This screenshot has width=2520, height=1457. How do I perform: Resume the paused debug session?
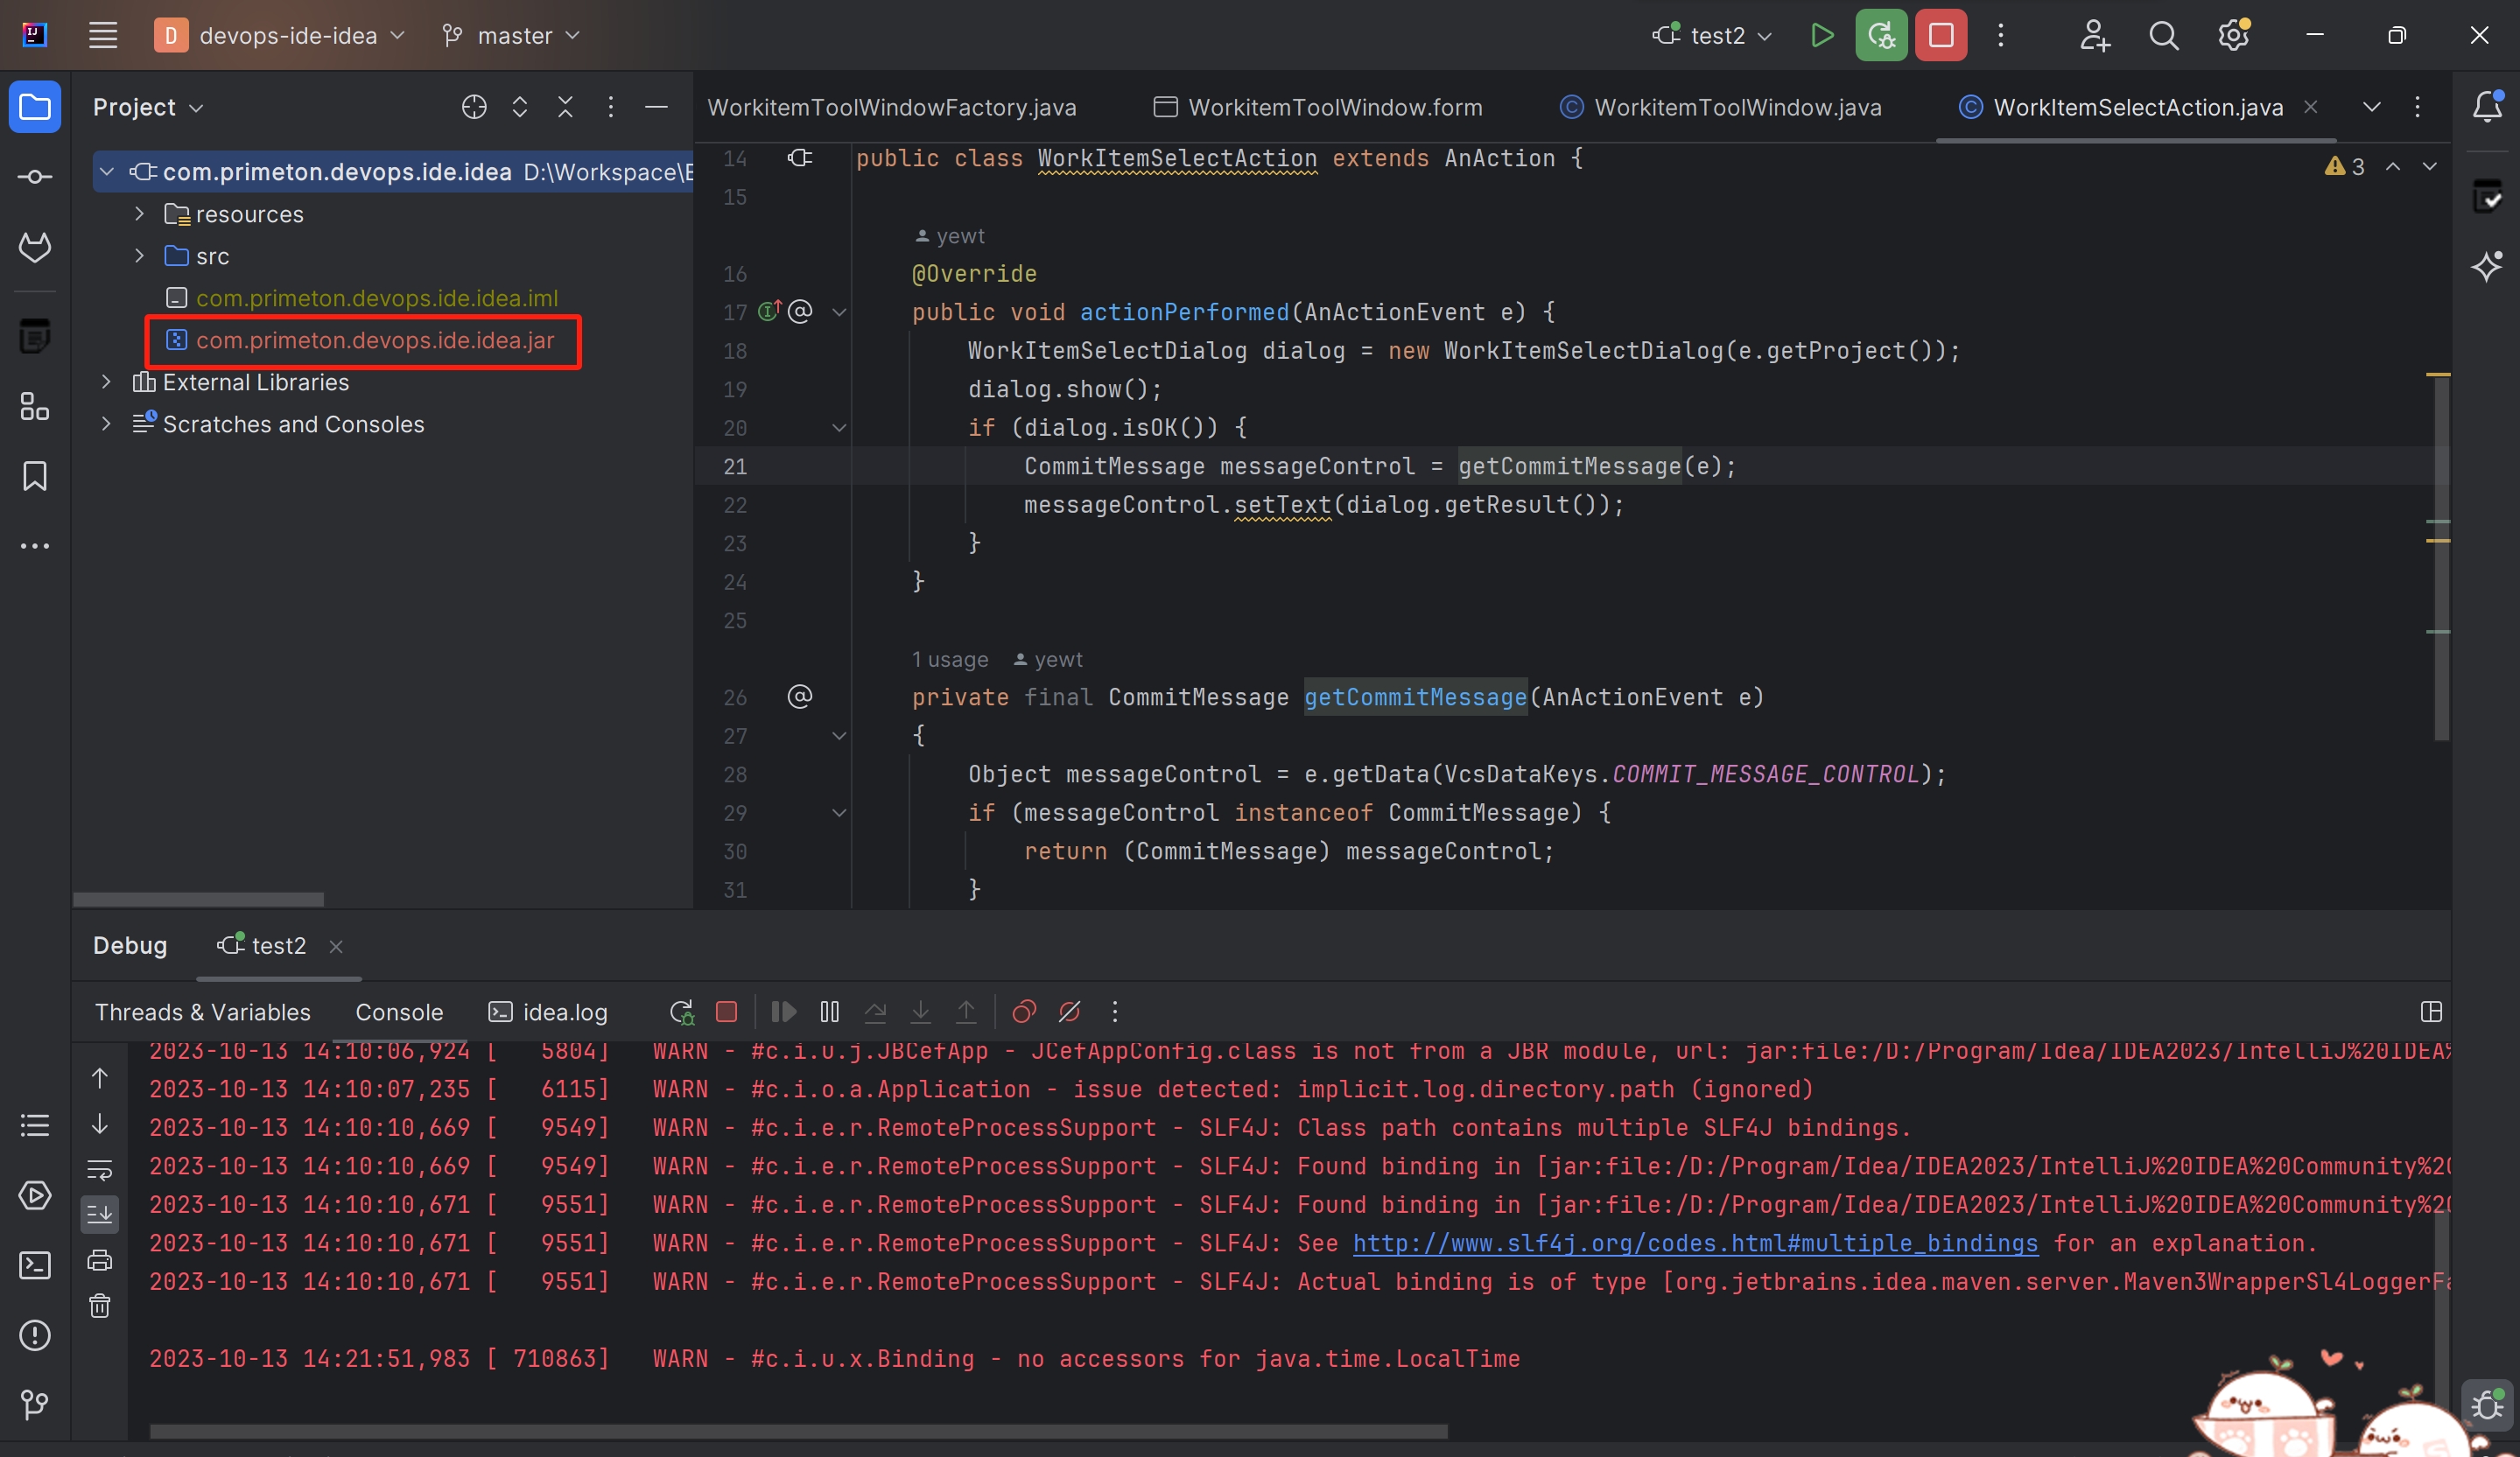(784, 1012)
